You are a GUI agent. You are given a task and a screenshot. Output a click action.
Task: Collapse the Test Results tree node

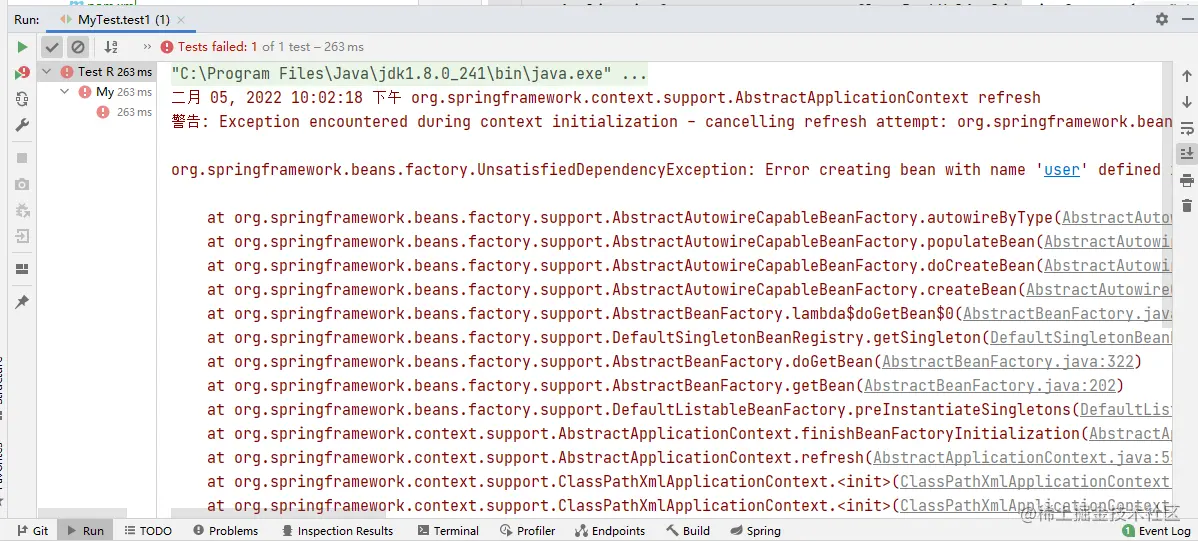[47, 72]
